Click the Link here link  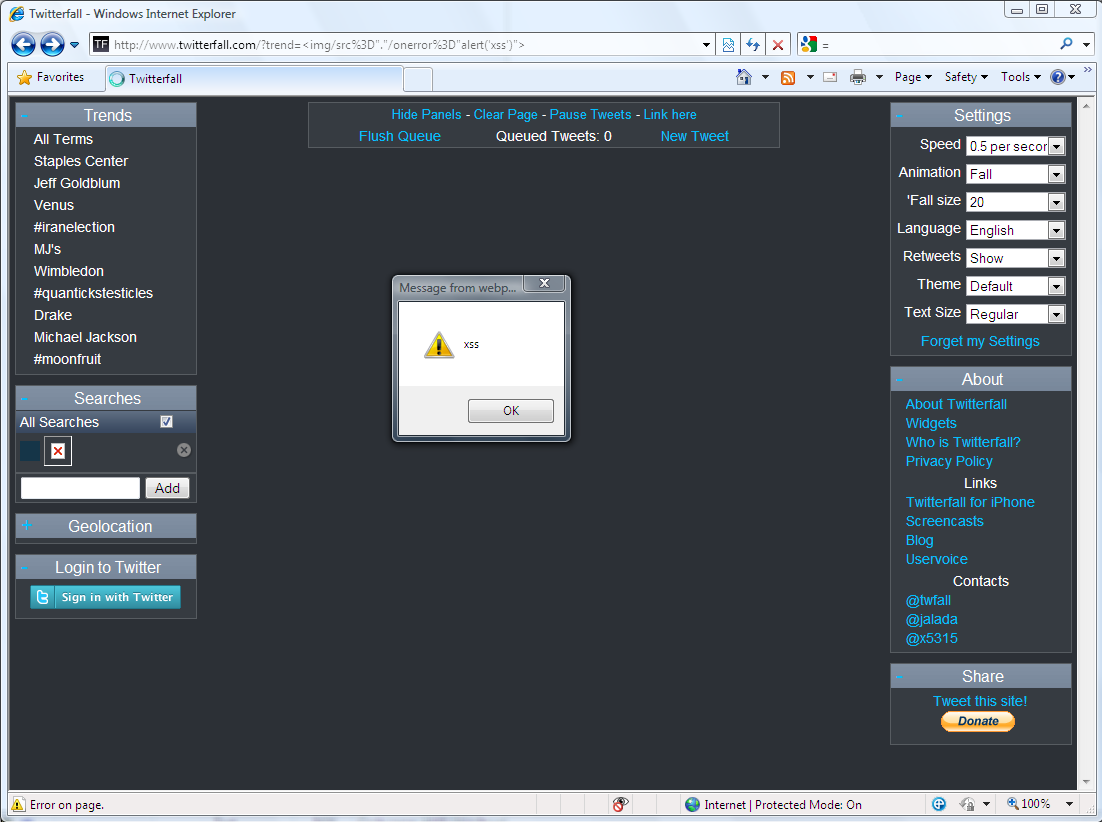670,115
